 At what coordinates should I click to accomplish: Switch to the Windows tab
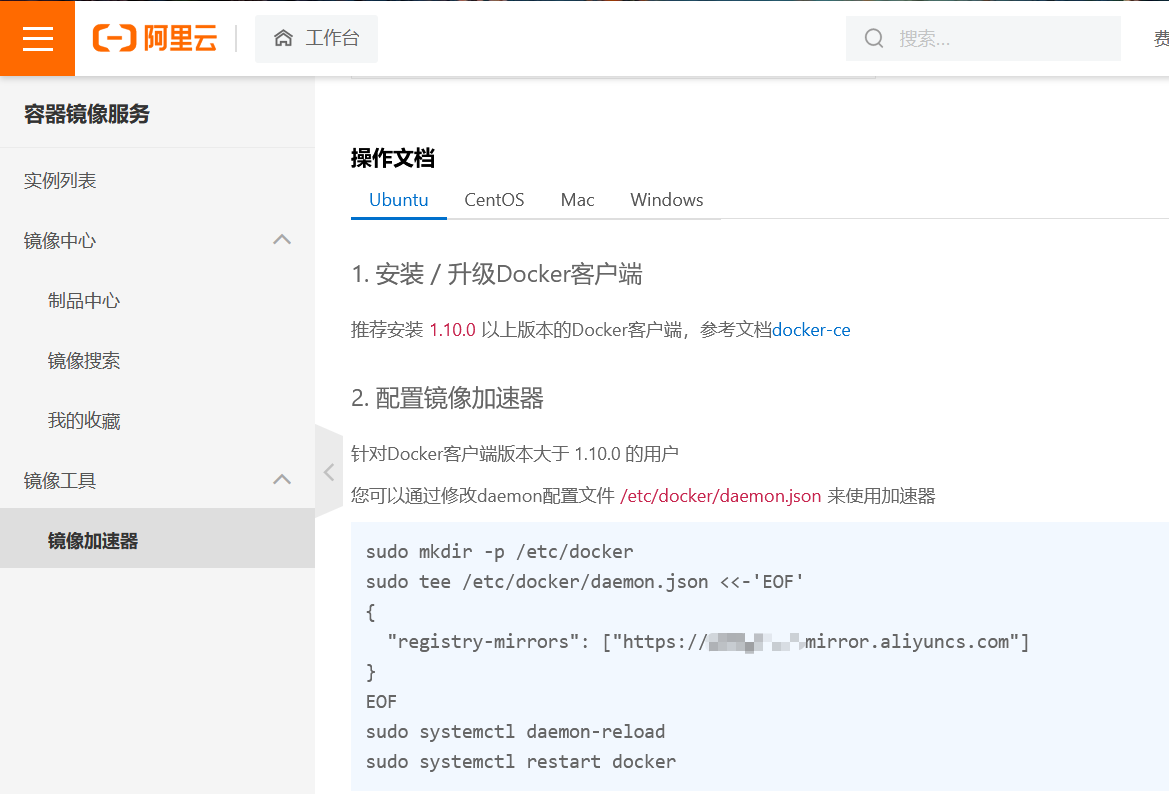click(x=667, y=200)
